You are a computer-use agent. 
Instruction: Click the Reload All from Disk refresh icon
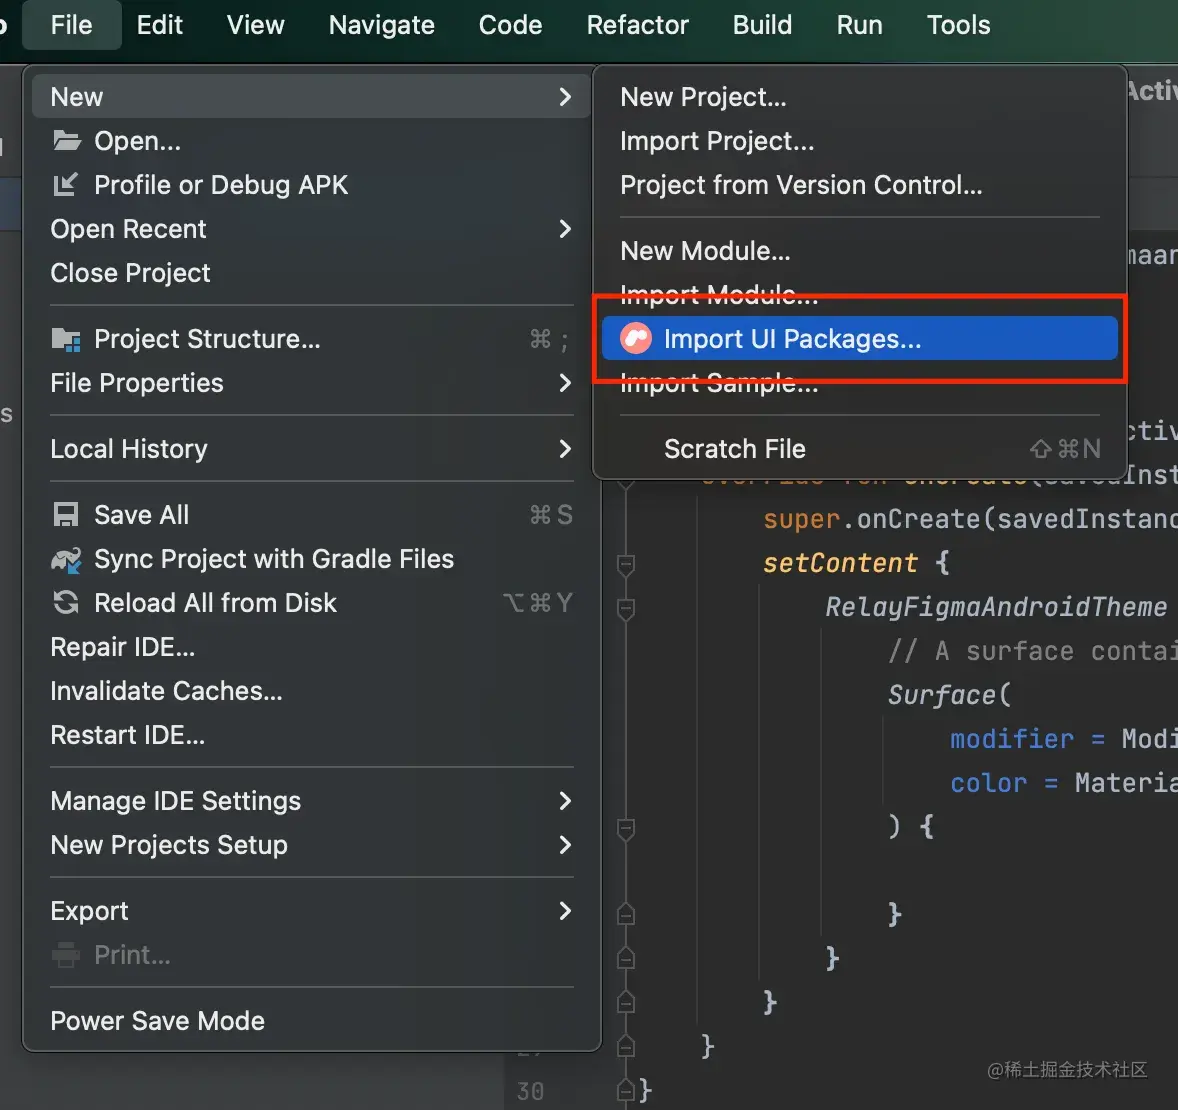point(65,602)
